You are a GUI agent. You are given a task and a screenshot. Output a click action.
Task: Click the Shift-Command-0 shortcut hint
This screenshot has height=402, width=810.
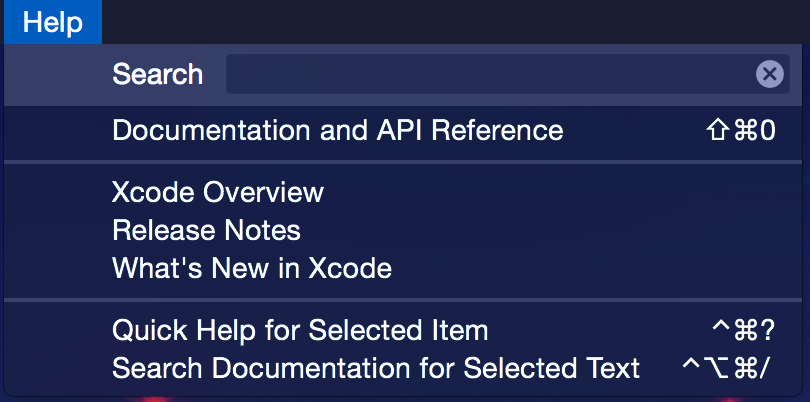740,131
